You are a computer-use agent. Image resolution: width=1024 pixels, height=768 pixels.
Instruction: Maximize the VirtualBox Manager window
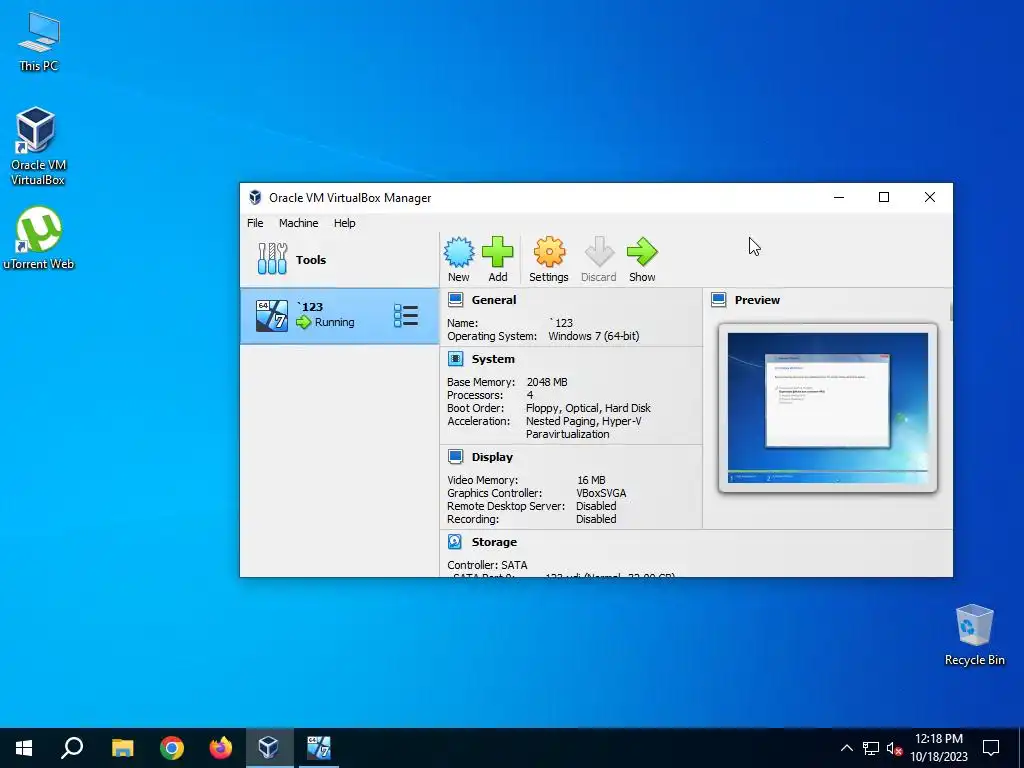coord(884,197)
